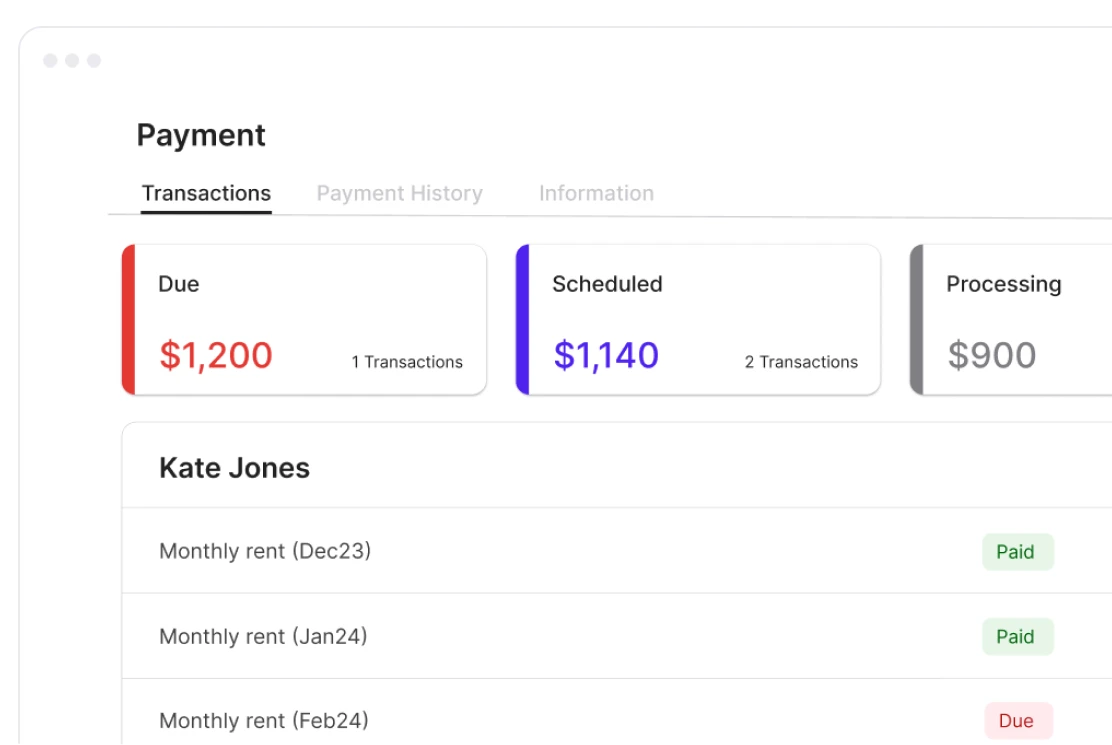1112x745 pixels.
Task: Open the "1 Transactions" link on Due card
Action: pos(407,362)
